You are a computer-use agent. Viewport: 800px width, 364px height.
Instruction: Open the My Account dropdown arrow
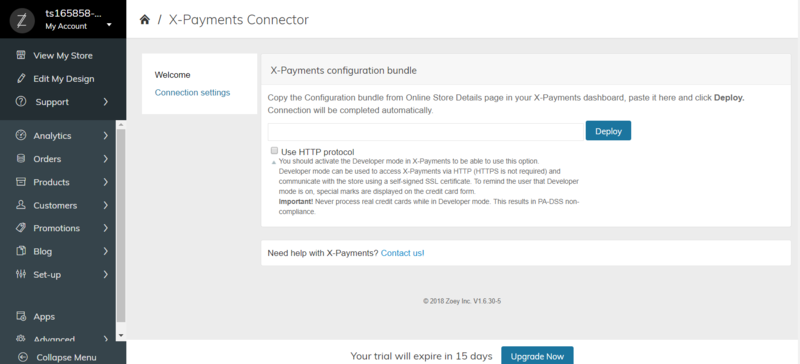point(109,25)
